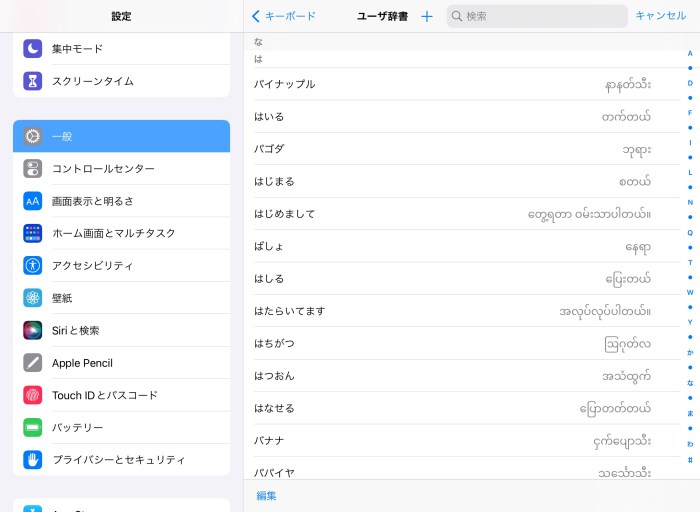Jump to # in the index bar
This screenshot has height=512, width=700.
[x=690, y=460]
